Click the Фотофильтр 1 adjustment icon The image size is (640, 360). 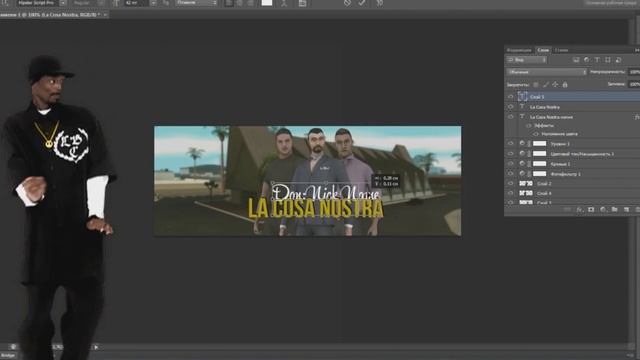(x=522, y=174)
